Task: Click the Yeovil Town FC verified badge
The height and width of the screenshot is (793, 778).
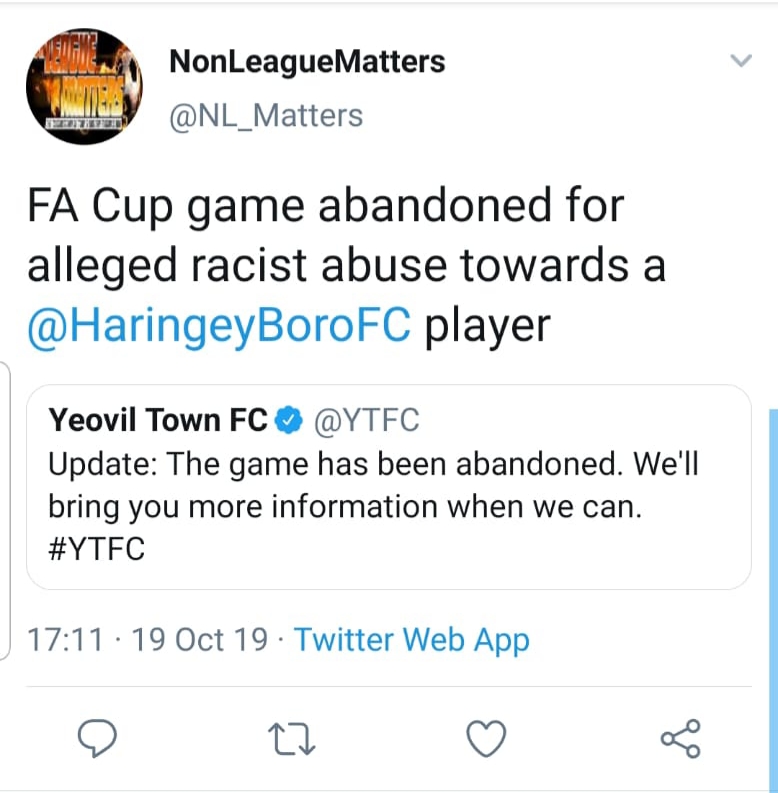Action: coord(289,420)
